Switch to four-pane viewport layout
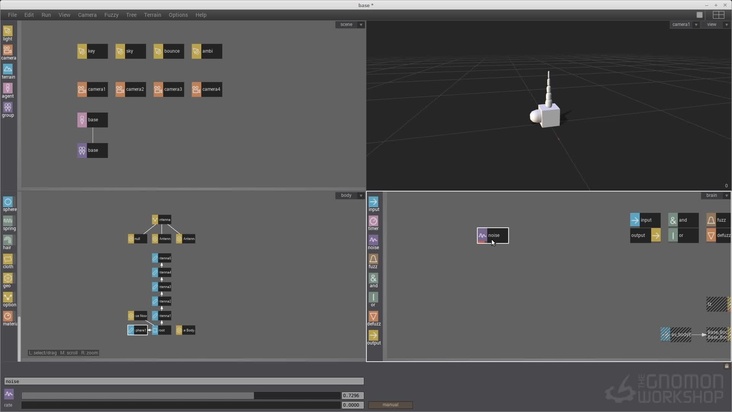This screenshot has width=732, height=412. (x=718, y=15)
